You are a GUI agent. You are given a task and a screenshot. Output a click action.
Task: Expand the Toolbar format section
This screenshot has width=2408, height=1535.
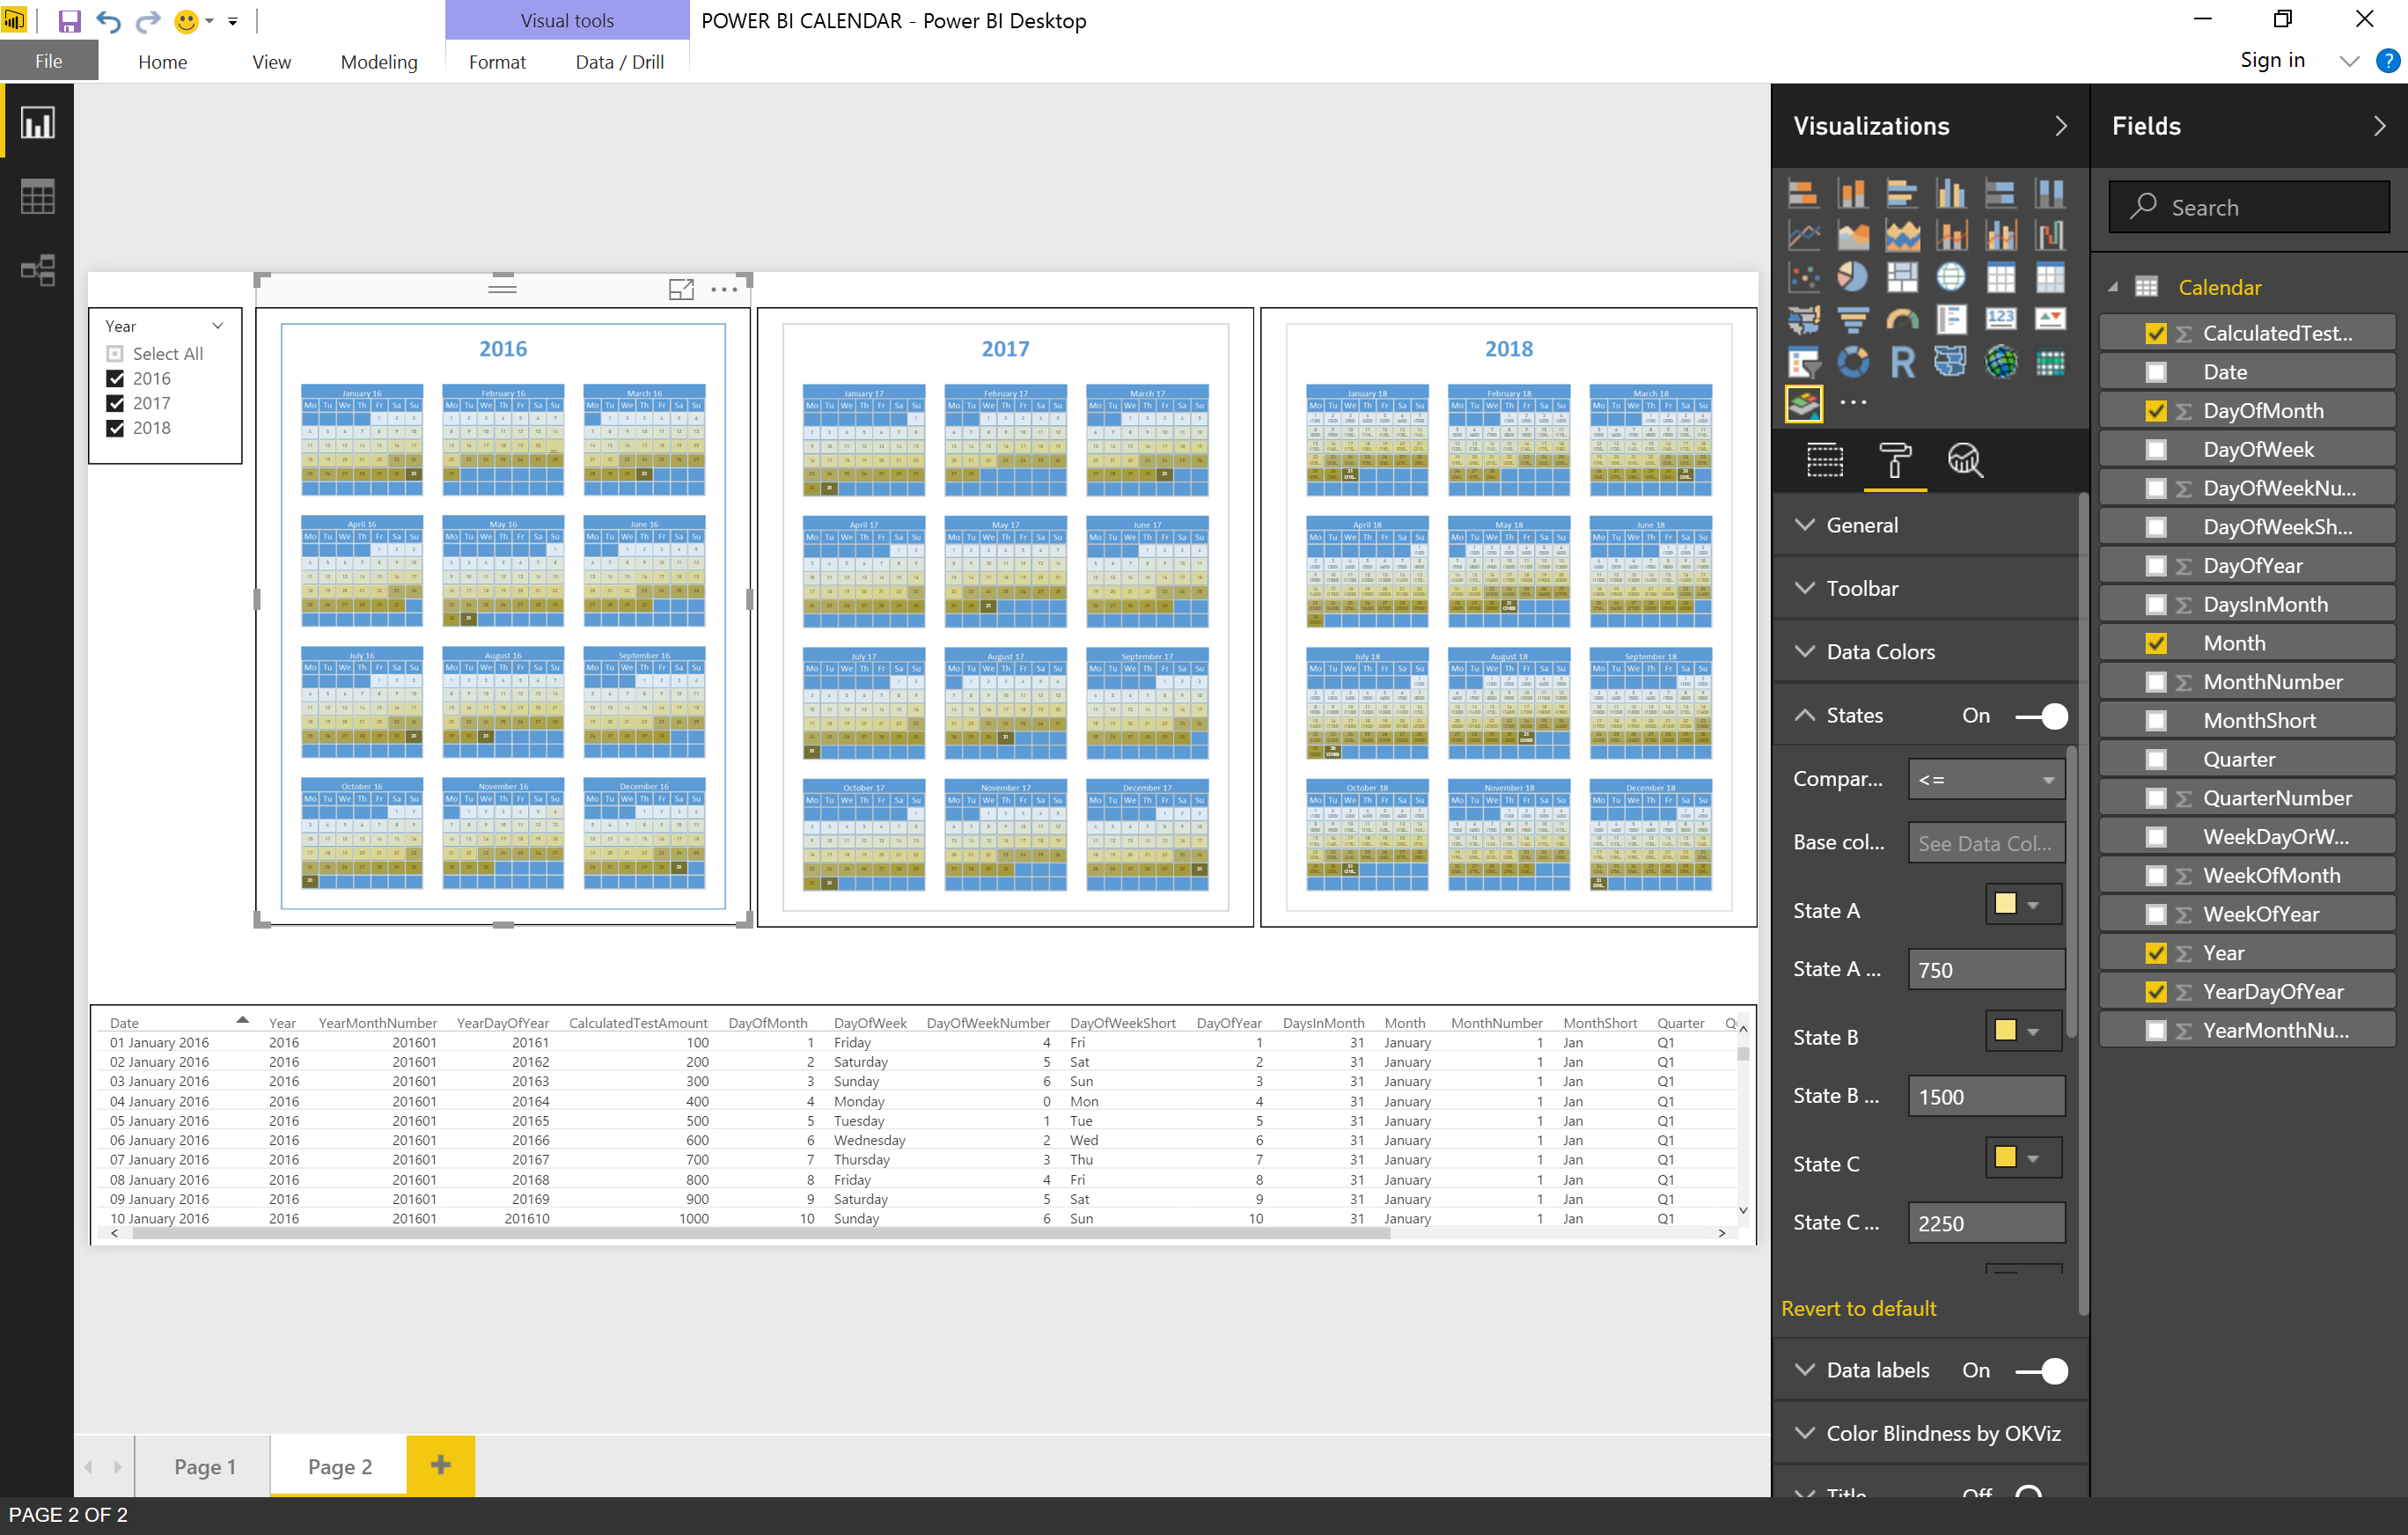click(1861, 588)
